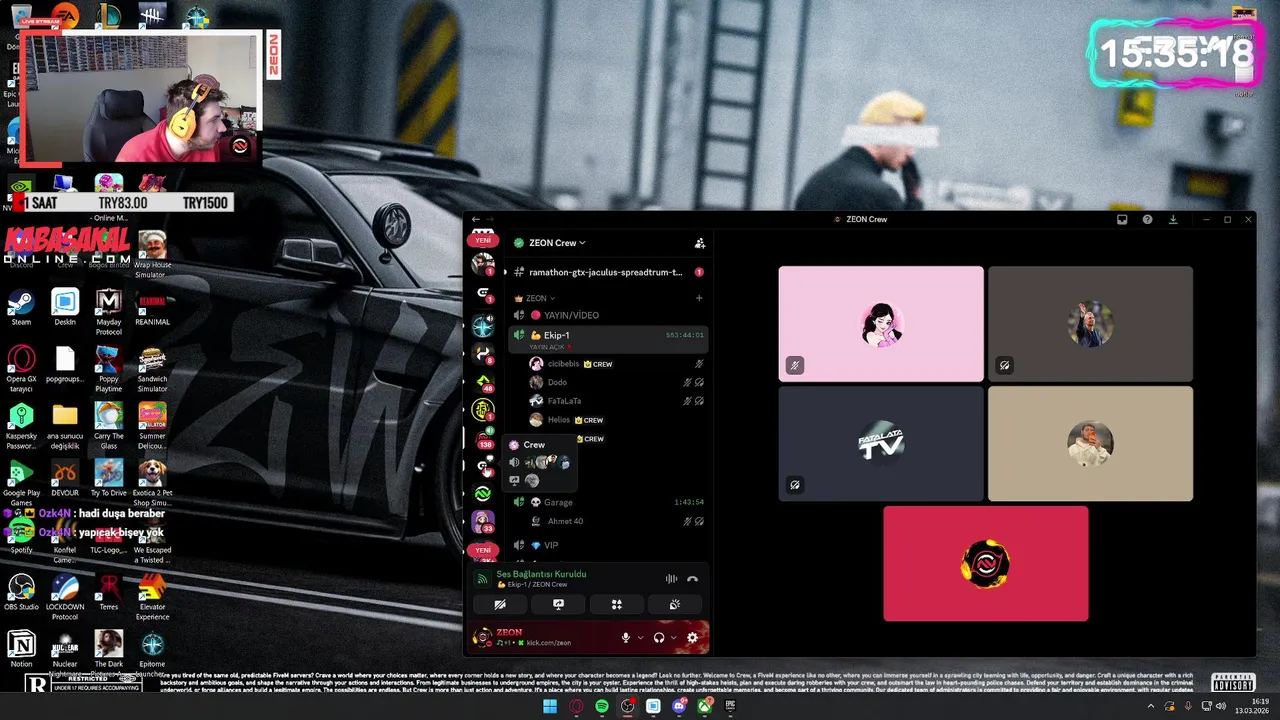Open Discord user settings gear
The image size is (1280, 720).
[x=692, y=637]
